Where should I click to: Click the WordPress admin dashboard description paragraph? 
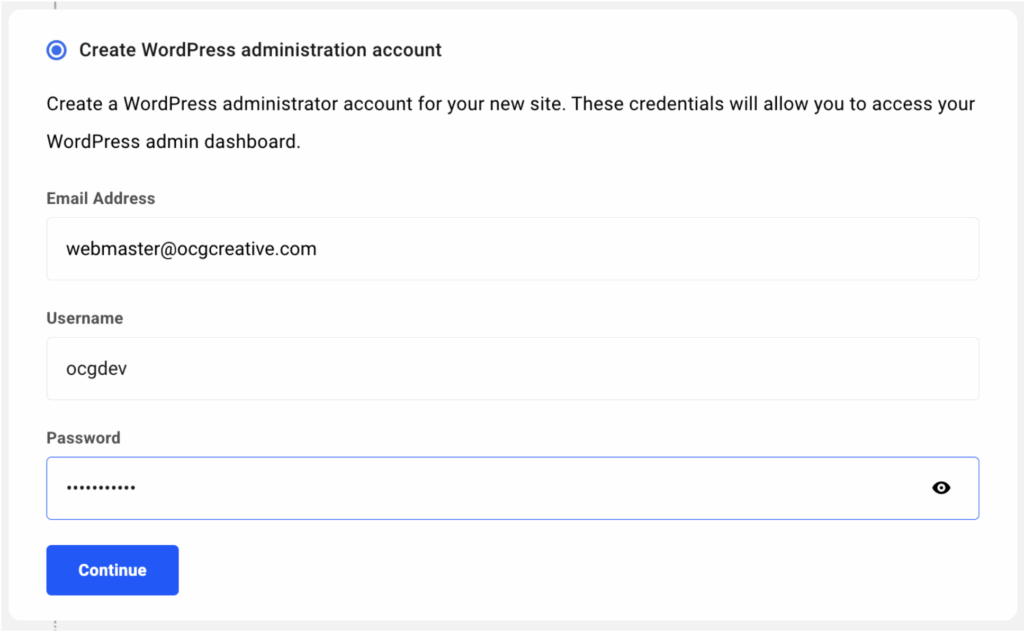511,123
